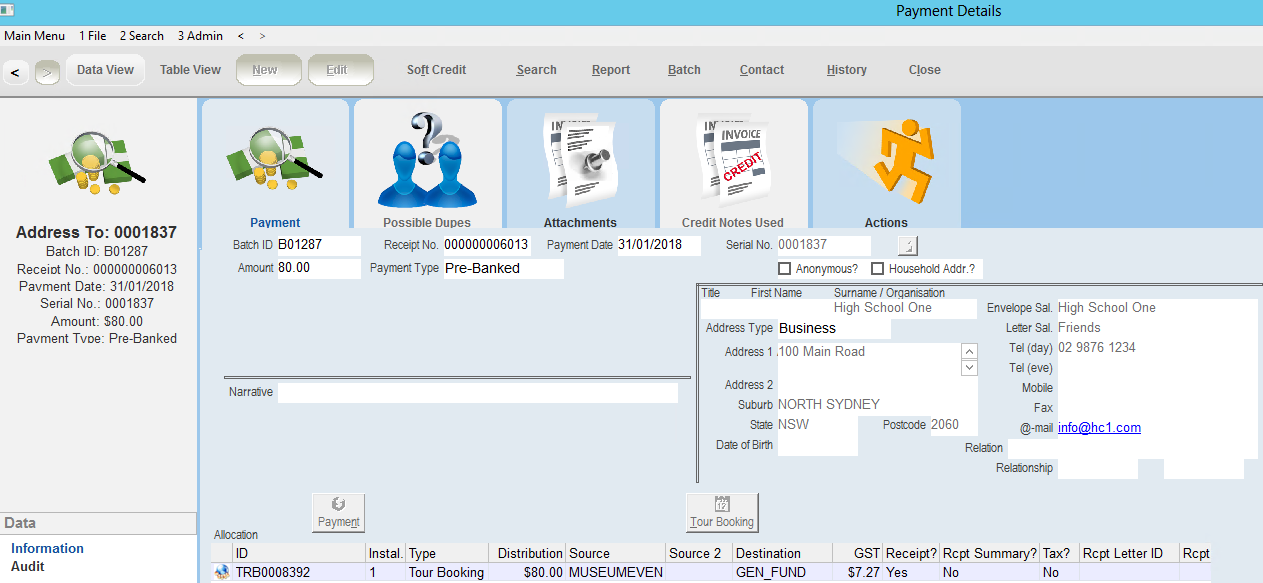
Task: Open Credit Notes Used icon
Action: click(x=733, y=160)
